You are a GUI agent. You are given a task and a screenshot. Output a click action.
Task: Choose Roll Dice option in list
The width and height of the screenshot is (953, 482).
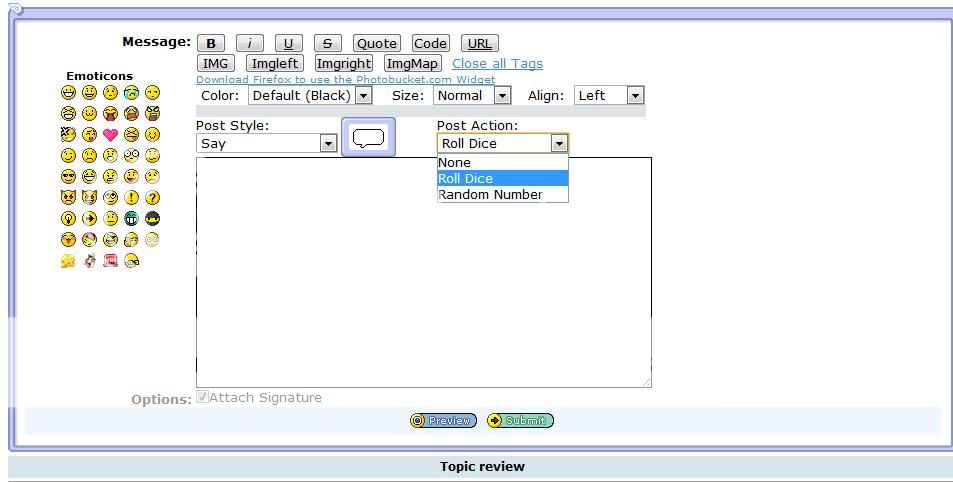503,178
